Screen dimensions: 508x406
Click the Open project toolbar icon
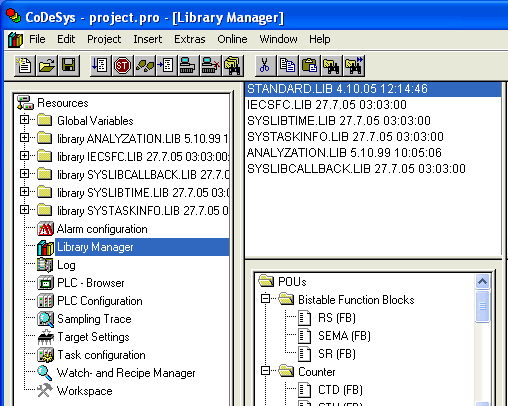[47, 65]
